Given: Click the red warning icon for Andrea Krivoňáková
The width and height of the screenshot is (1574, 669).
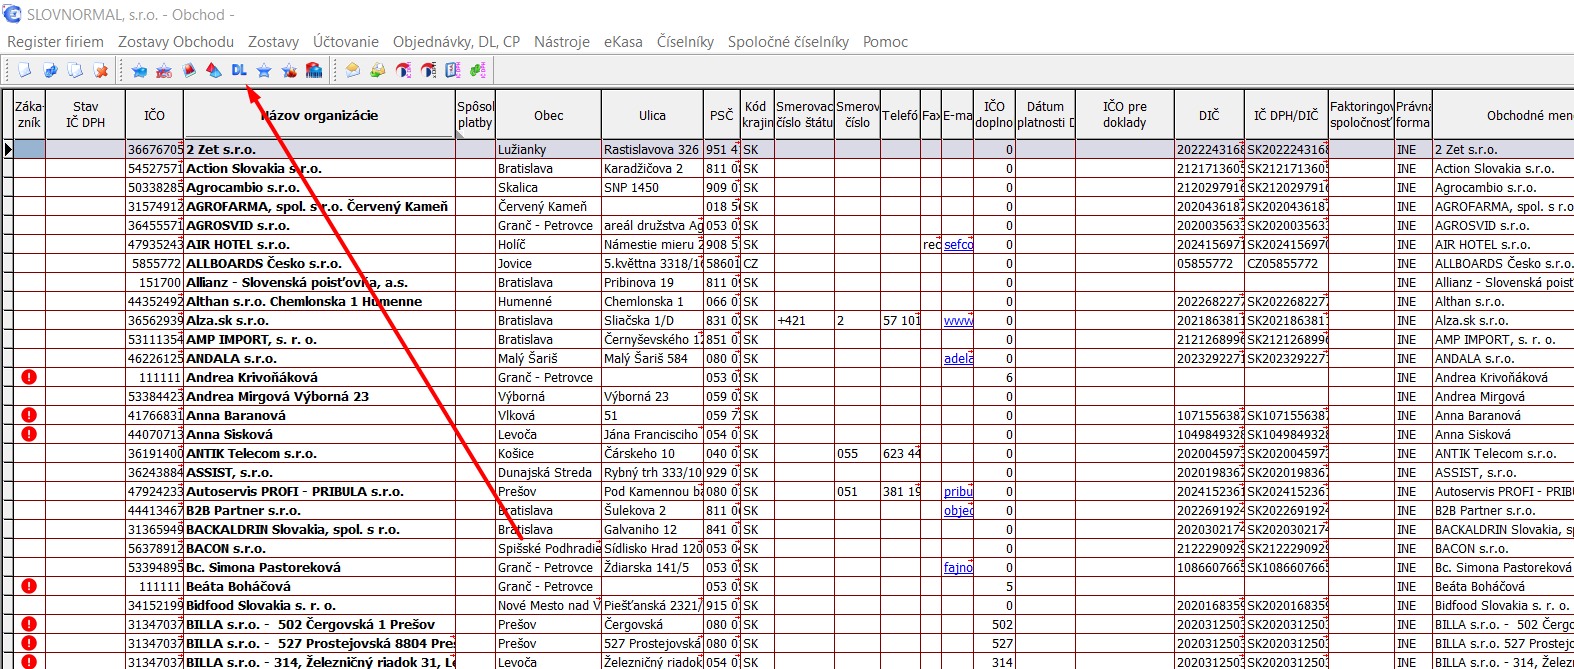Looking at the screenshot, I should click(x=29, y=377).
